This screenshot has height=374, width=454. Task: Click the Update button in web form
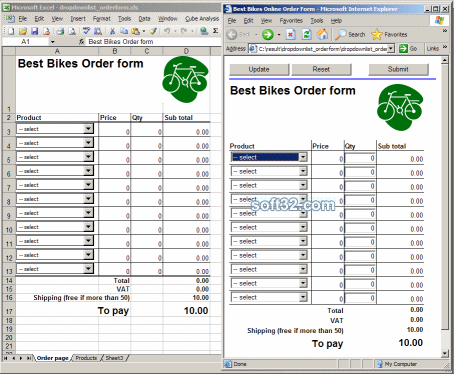259,69
